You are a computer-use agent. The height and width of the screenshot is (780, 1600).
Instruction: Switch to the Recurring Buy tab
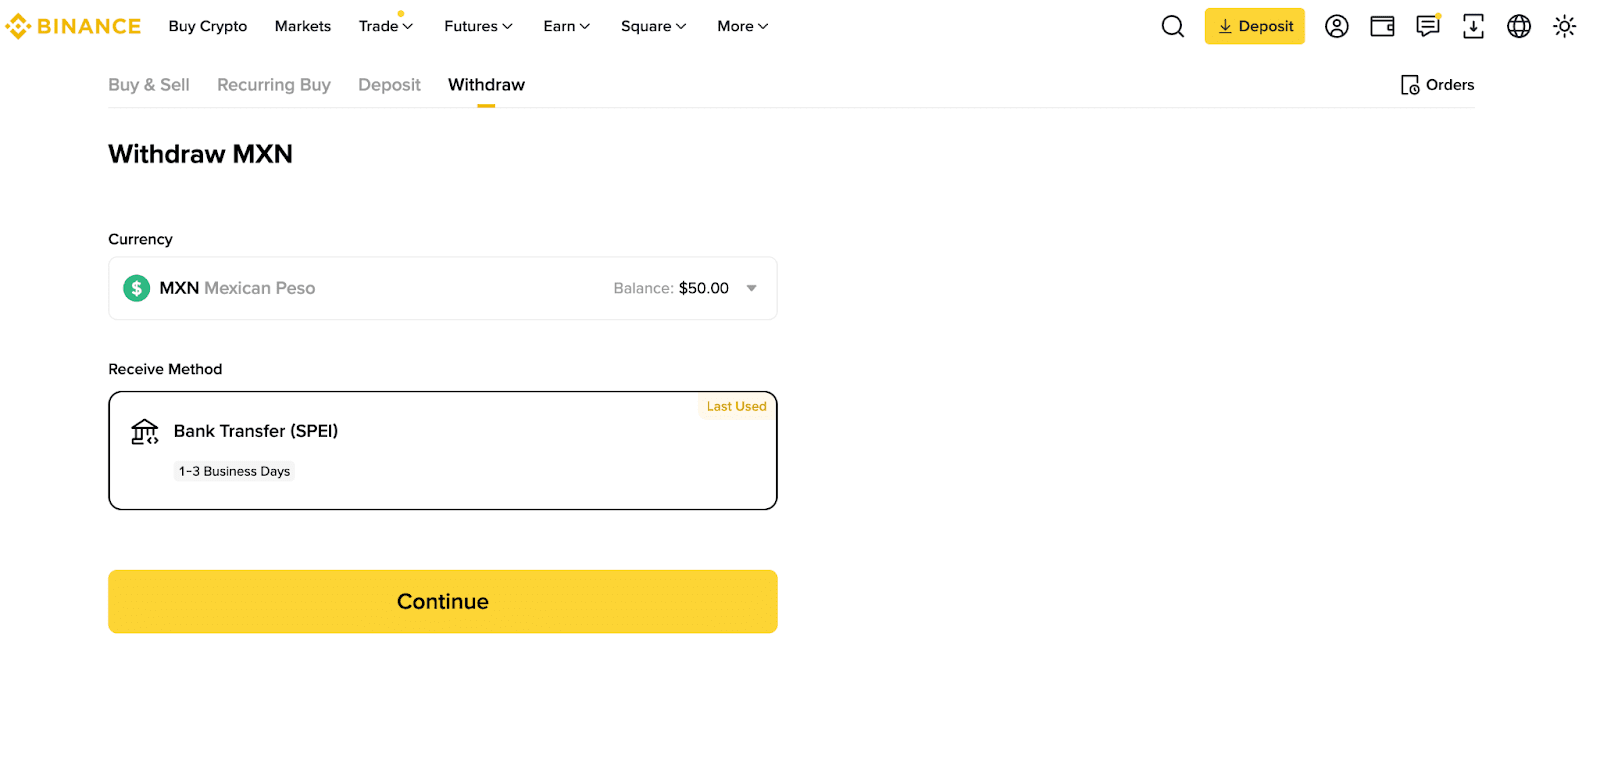pos(273,85)
